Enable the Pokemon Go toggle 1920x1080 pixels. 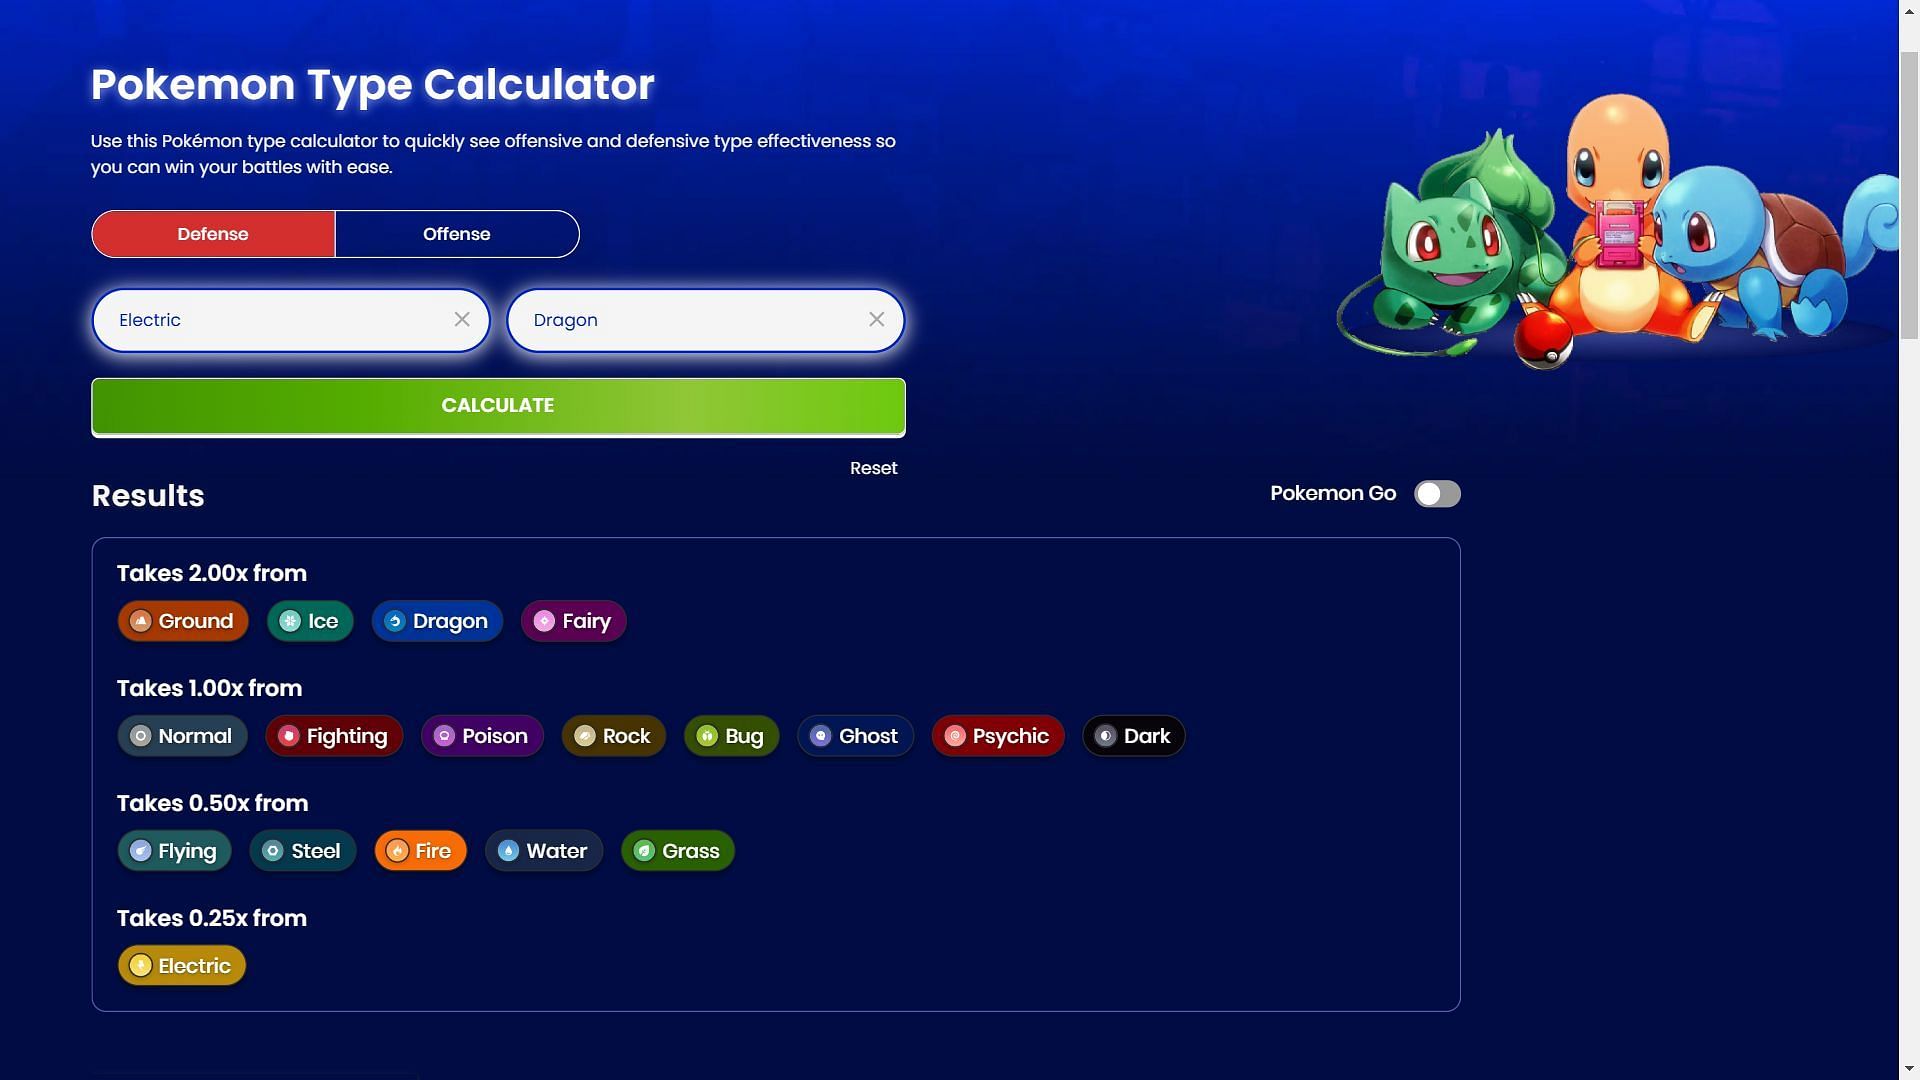pos(1436,493)
